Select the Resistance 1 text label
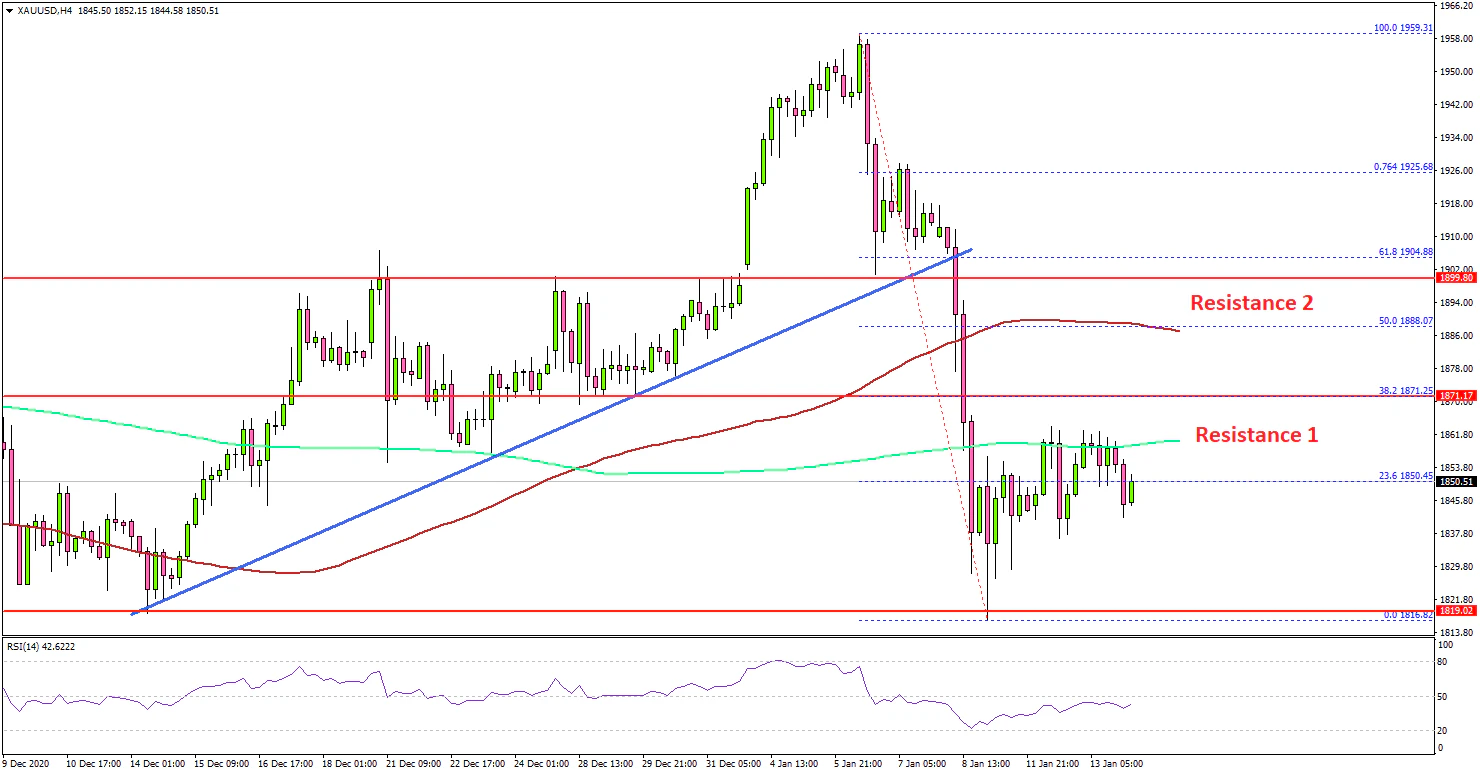Screen dimensions: 1480x775 1256,435
